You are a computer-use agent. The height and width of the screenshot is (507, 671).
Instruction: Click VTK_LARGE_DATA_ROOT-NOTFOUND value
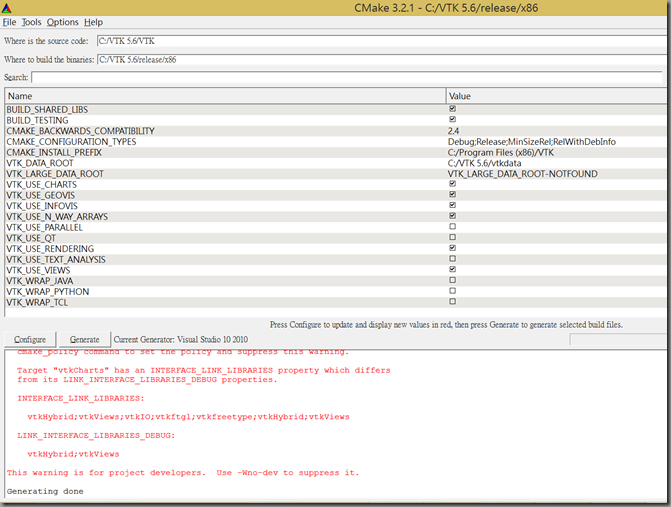523,174
